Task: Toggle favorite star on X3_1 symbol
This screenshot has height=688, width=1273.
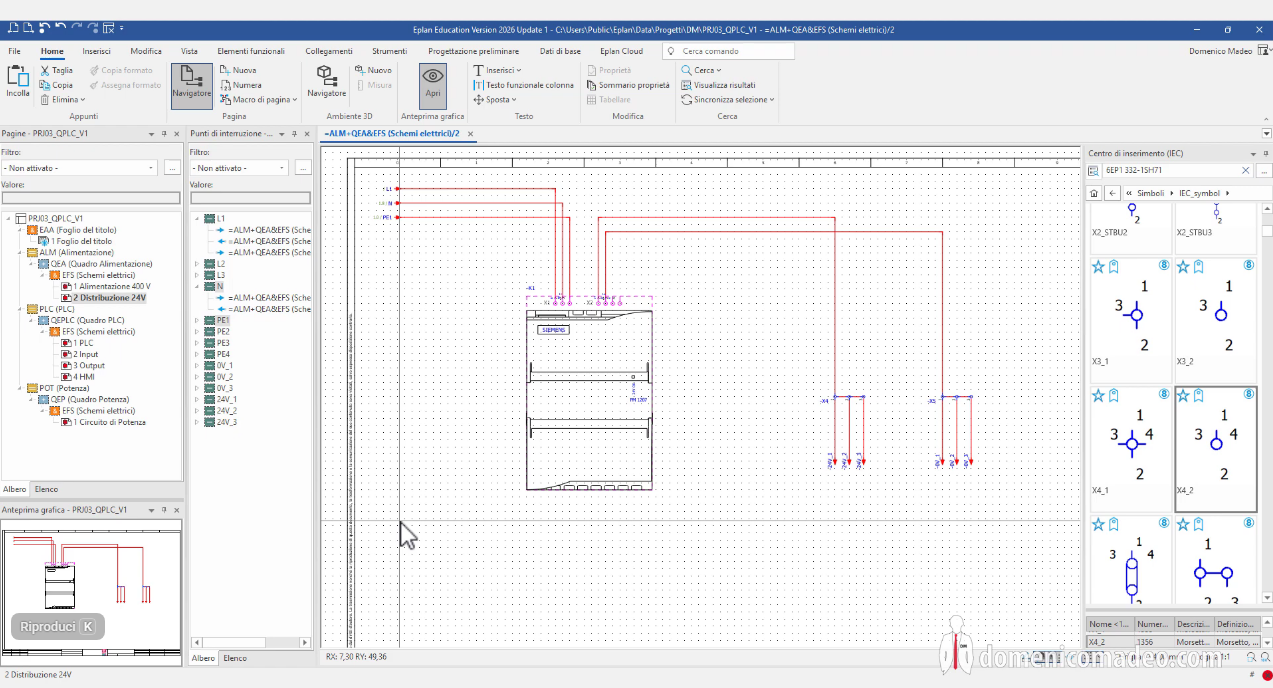Action: pos(1098,267)
